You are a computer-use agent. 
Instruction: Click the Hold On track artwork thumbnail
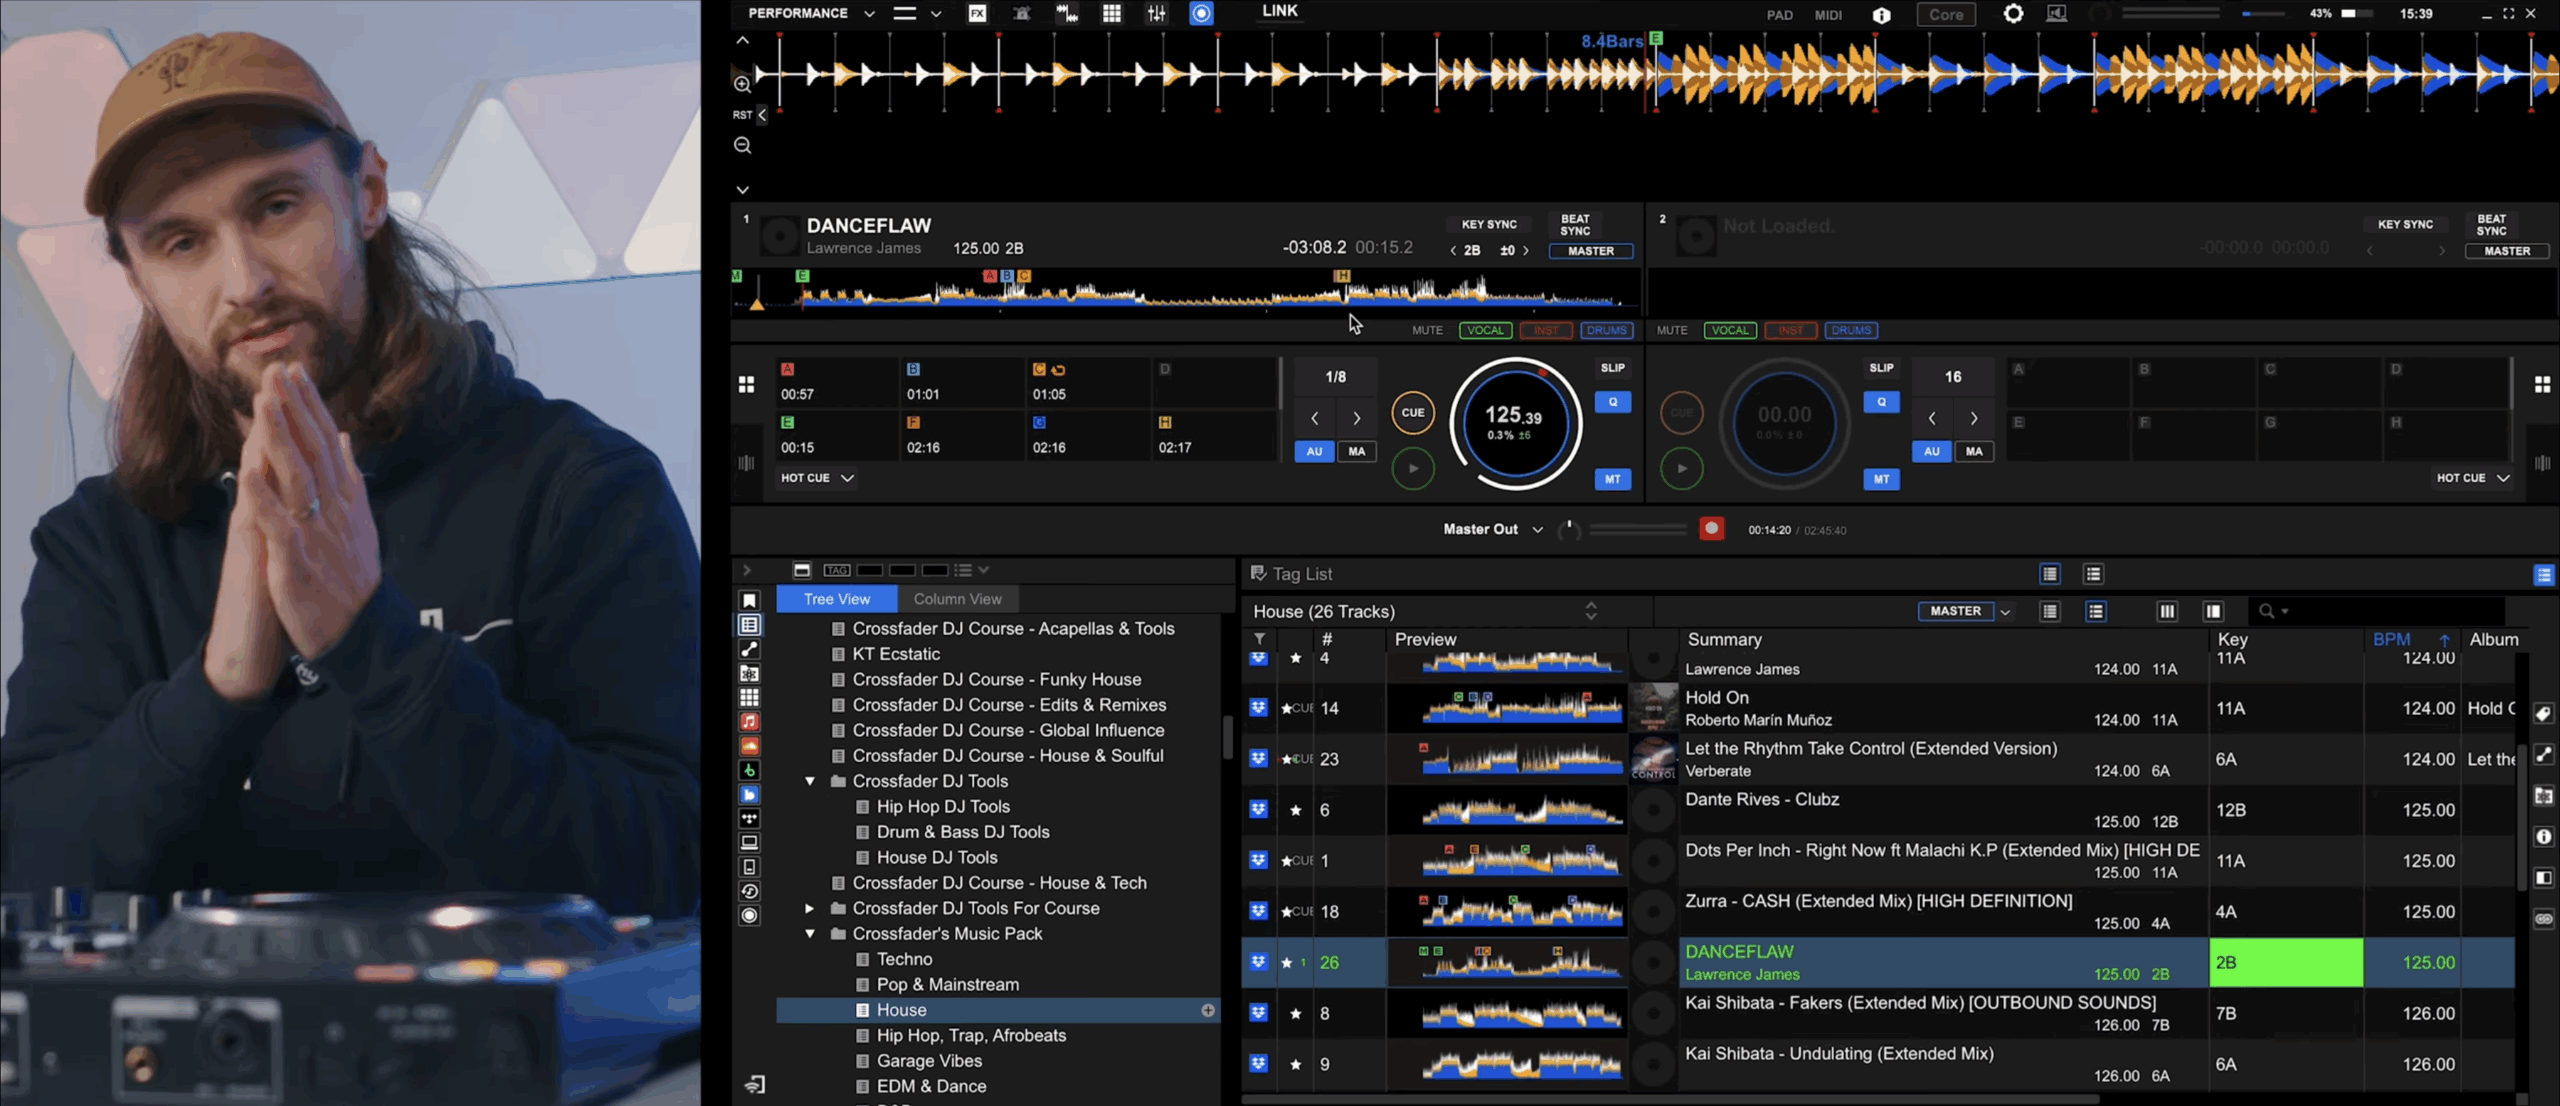1653,708
